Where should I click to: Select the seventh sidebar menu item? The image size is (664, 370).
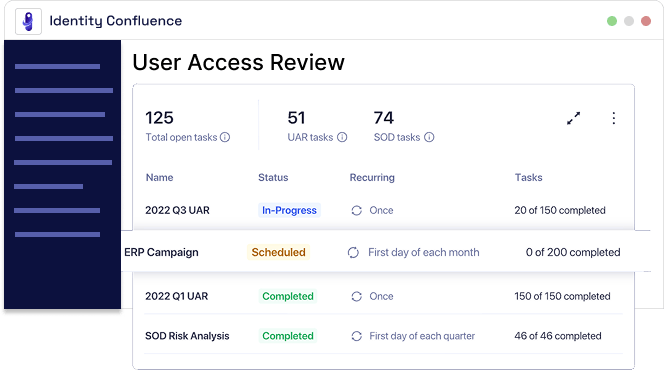(x=57, y=210)
